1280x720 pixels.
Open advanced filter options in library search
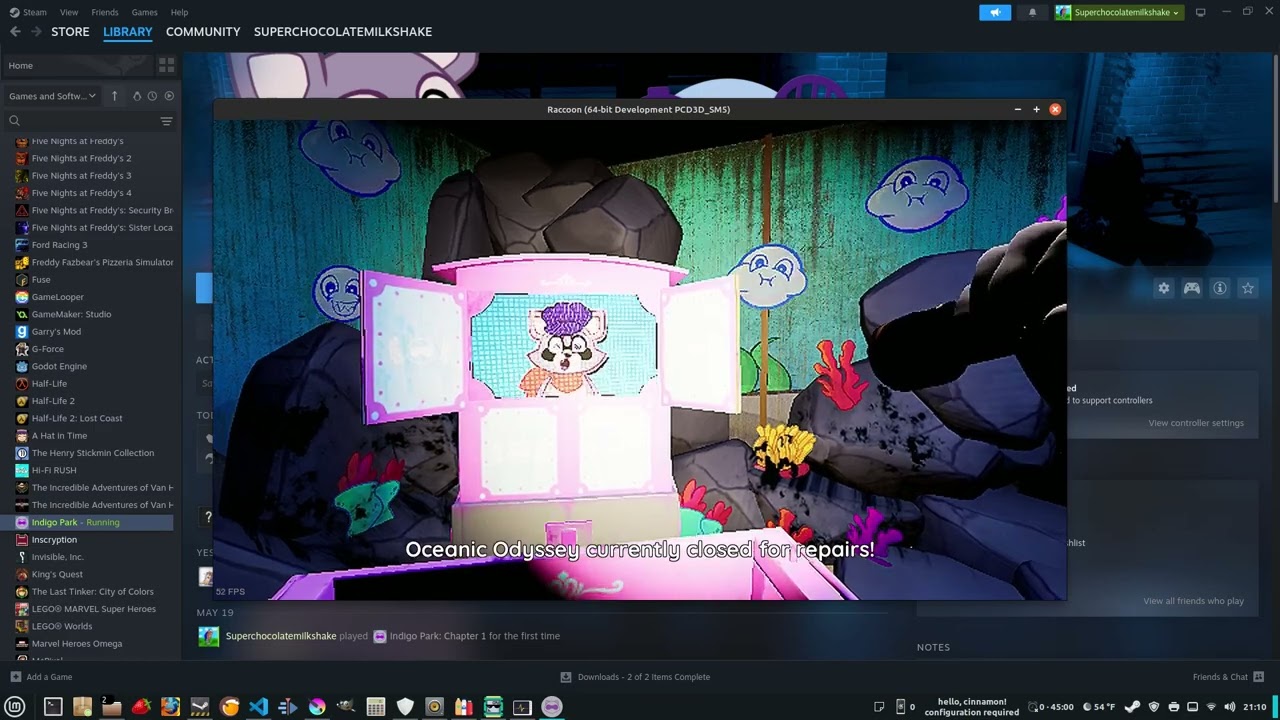click(x=166, y=121)
